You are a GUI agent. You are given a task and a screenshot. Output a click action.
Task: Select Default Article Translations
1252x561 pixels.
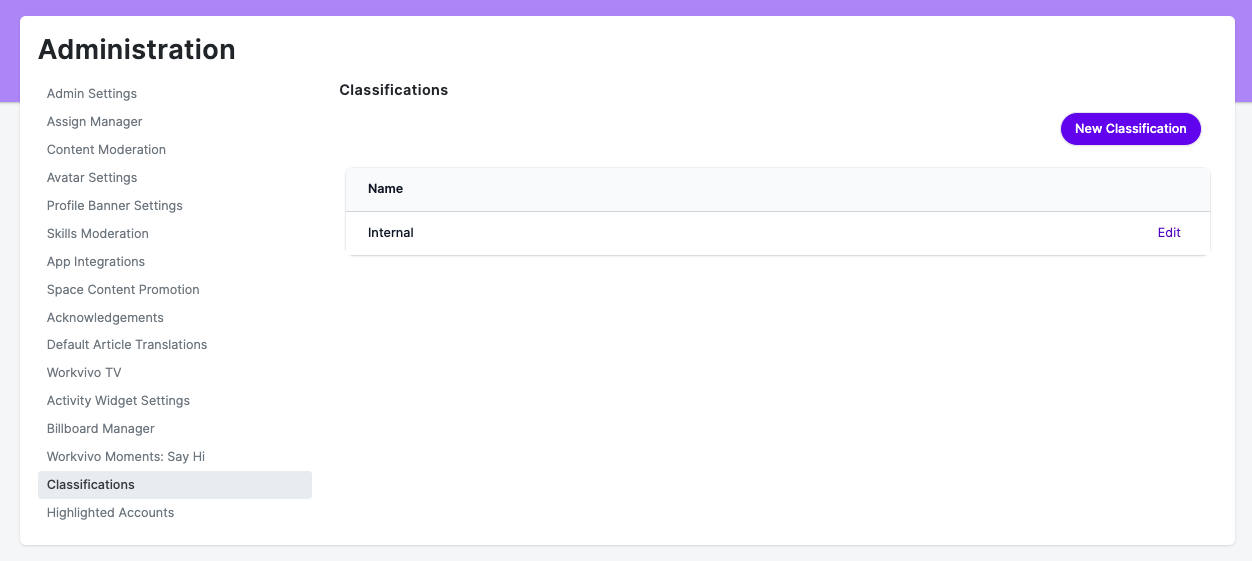pyautogui.click(x=127, y=345)
